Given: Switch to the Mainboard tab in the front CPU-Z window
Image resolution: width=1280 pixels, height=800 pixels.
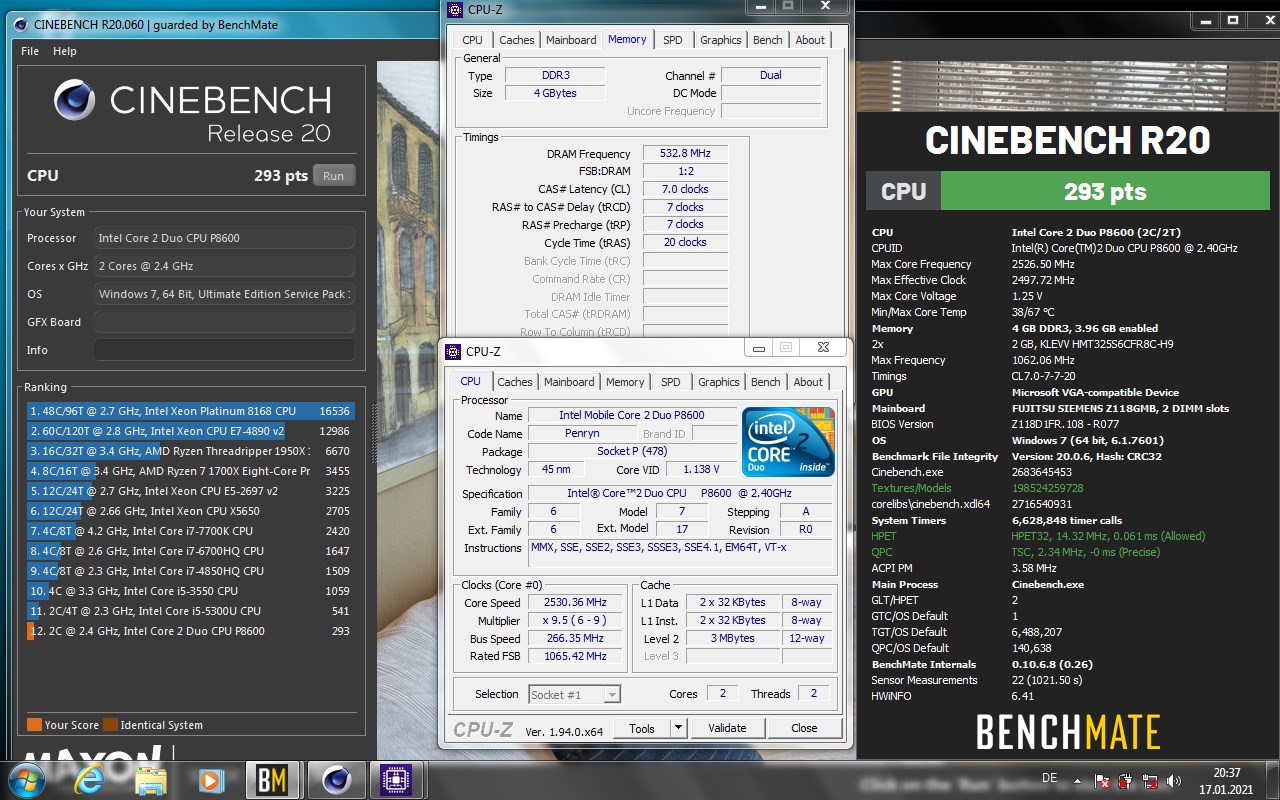Looking at the screenshot, I should pos(569,382).
